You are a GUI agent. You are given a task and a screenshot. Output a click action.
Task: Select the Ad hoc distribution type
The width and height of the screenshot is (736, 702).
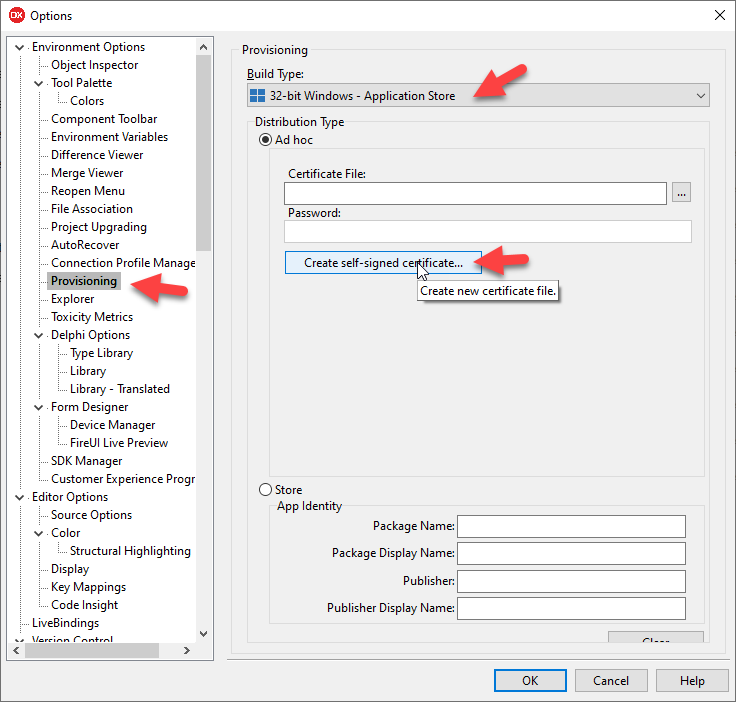266,140
